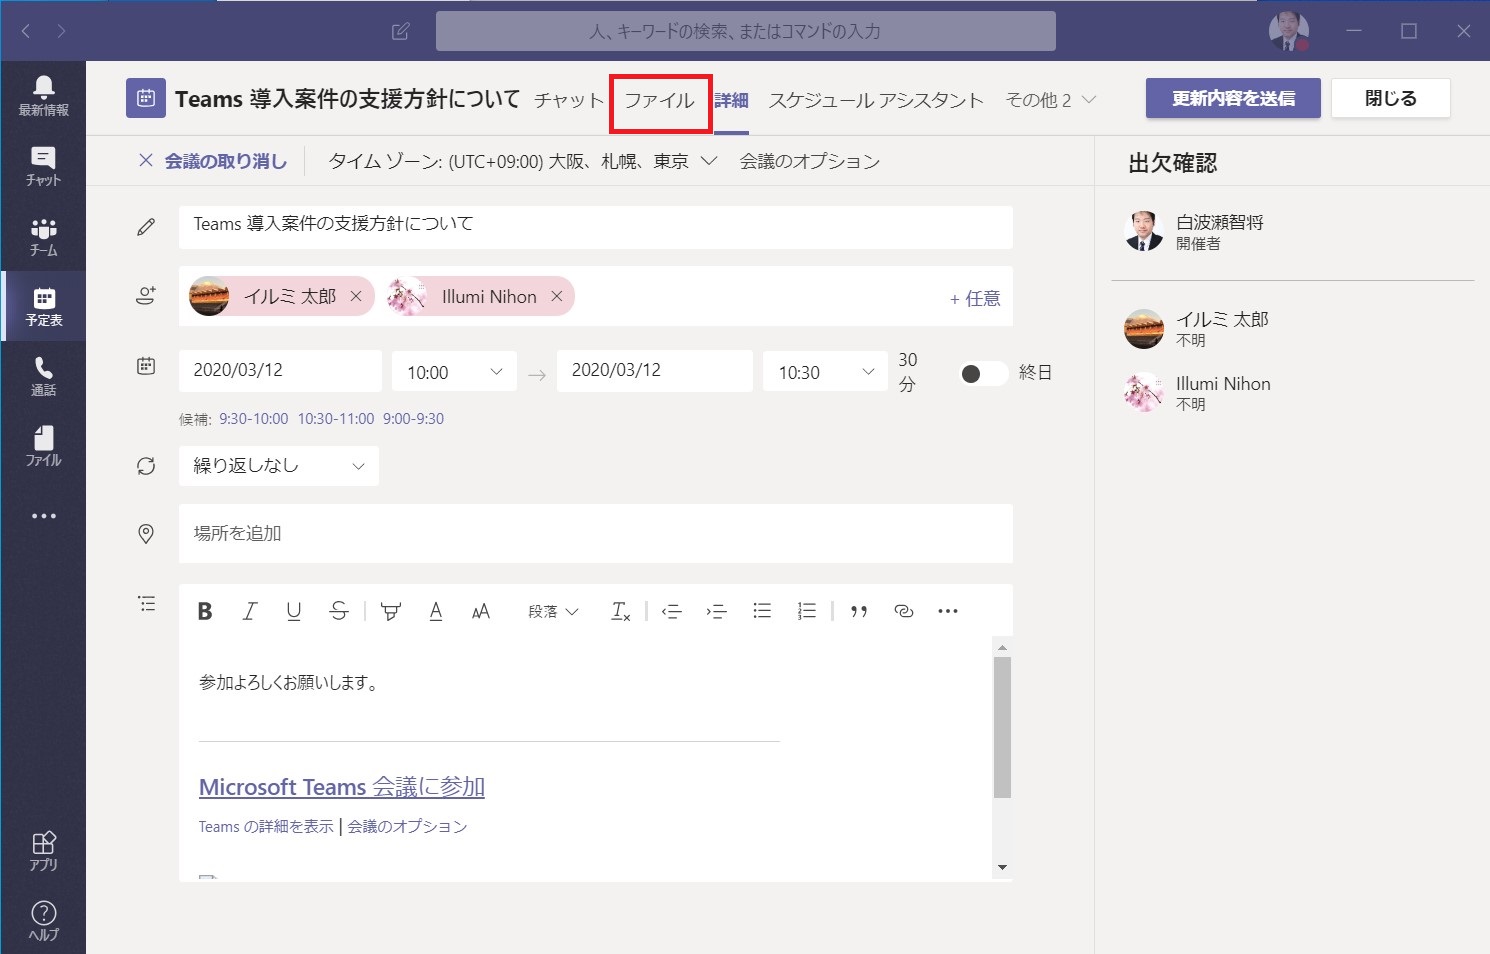Cancel the meeting via 会議の取り消し
The height and width of the screenshot is (954, 1490).
(x=212, y=161)
